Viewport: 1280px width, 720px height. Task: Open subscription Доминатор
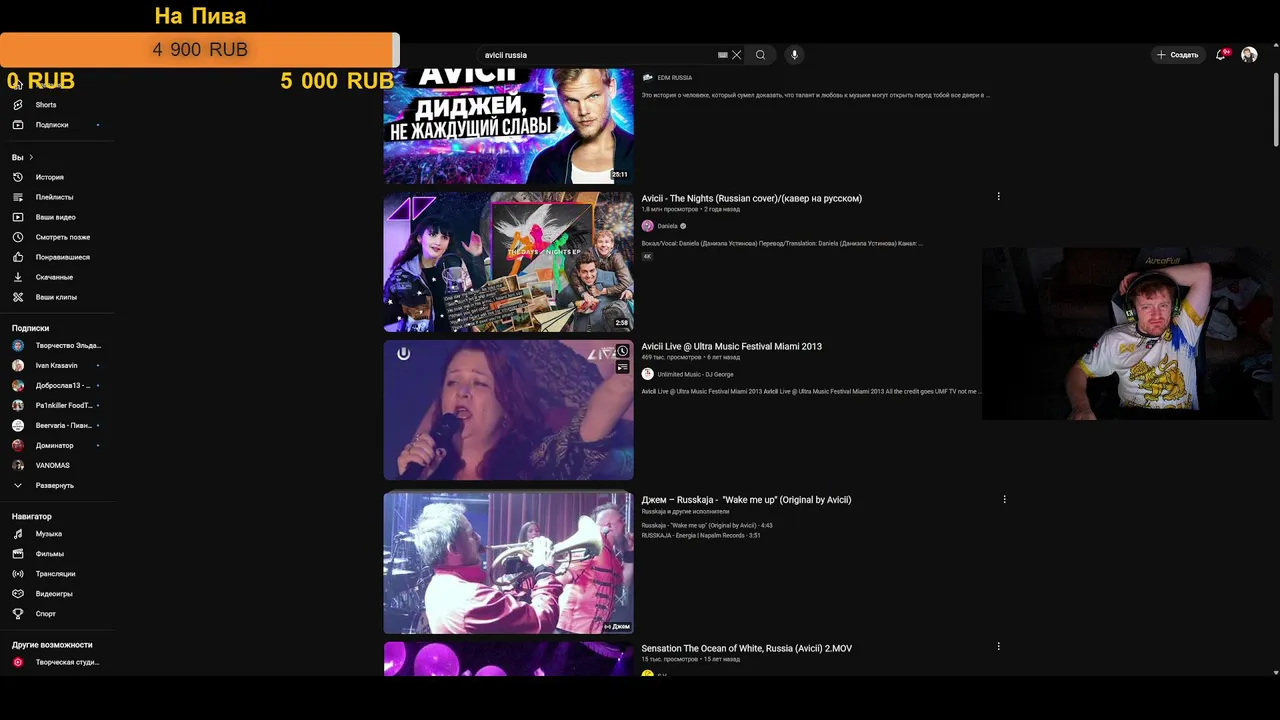[54, 445]
